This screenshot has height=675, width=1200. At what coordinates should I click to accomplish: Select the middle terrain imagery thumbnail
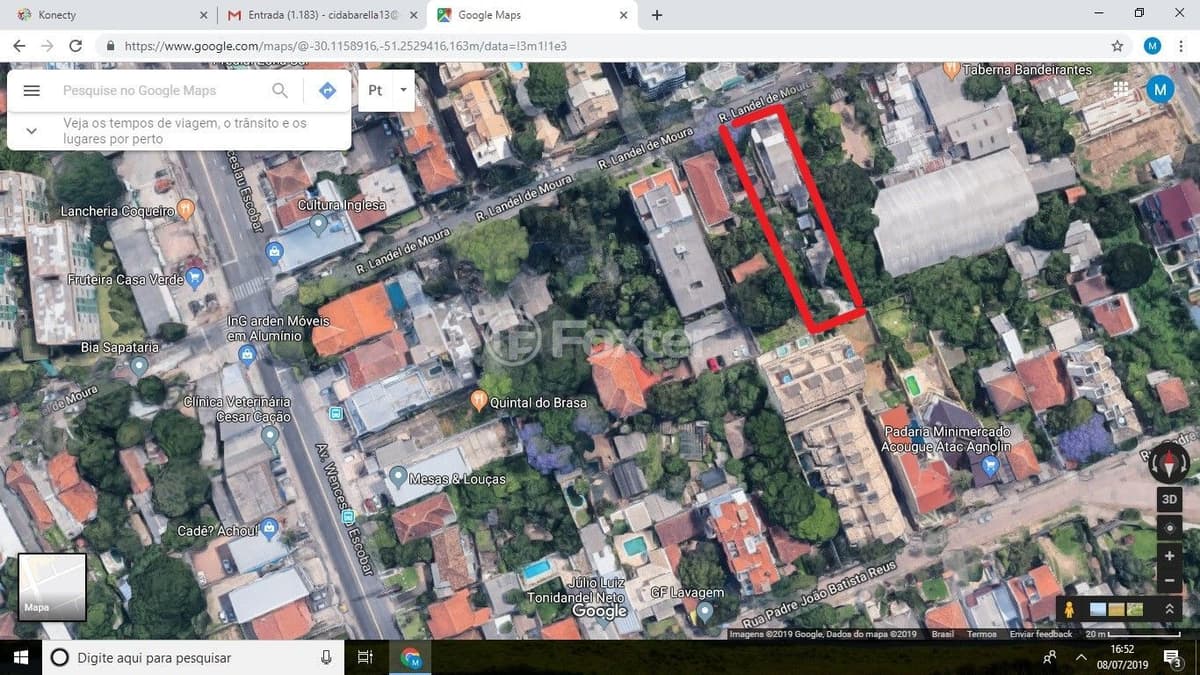(1116, 608)
